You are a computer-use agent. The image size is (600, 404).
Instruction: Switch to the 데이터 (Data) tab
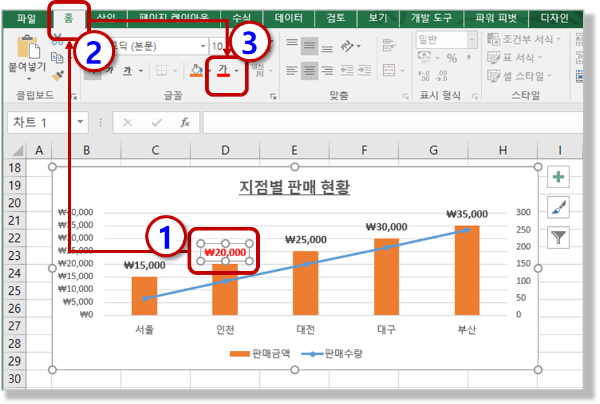click(289, 18)
